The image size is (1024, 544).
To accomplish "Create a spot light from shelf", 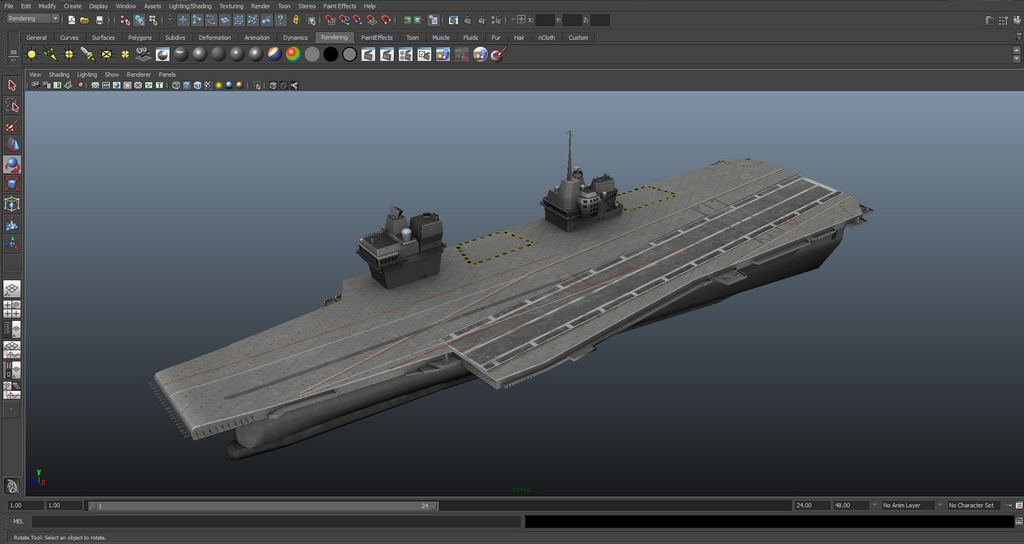I will tap(87, 54).
